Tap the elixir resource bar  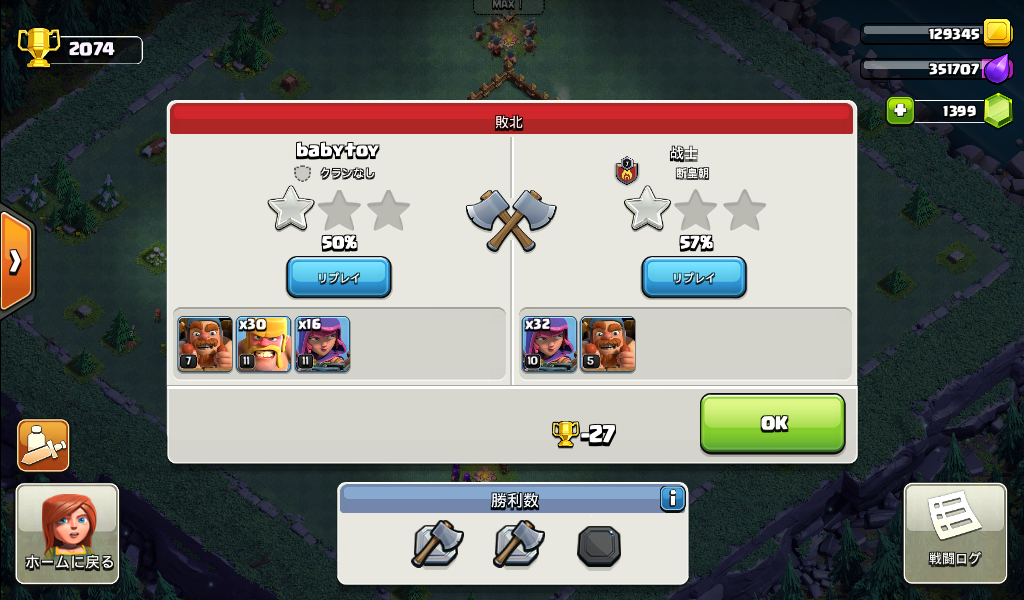[936, 69]
